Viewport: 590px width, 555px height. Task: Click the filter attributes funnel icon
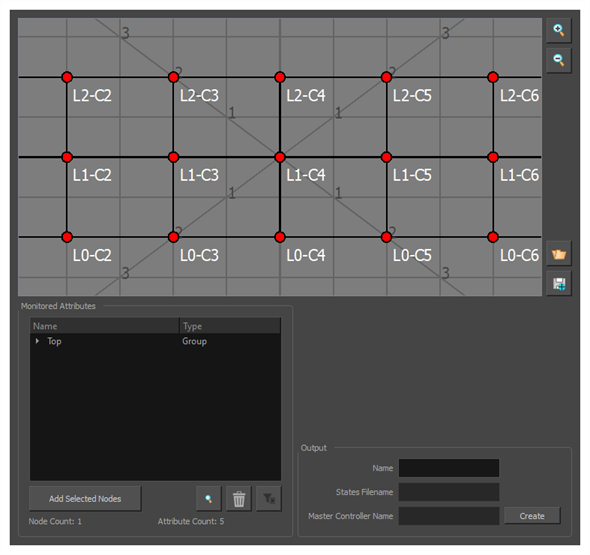269,499
